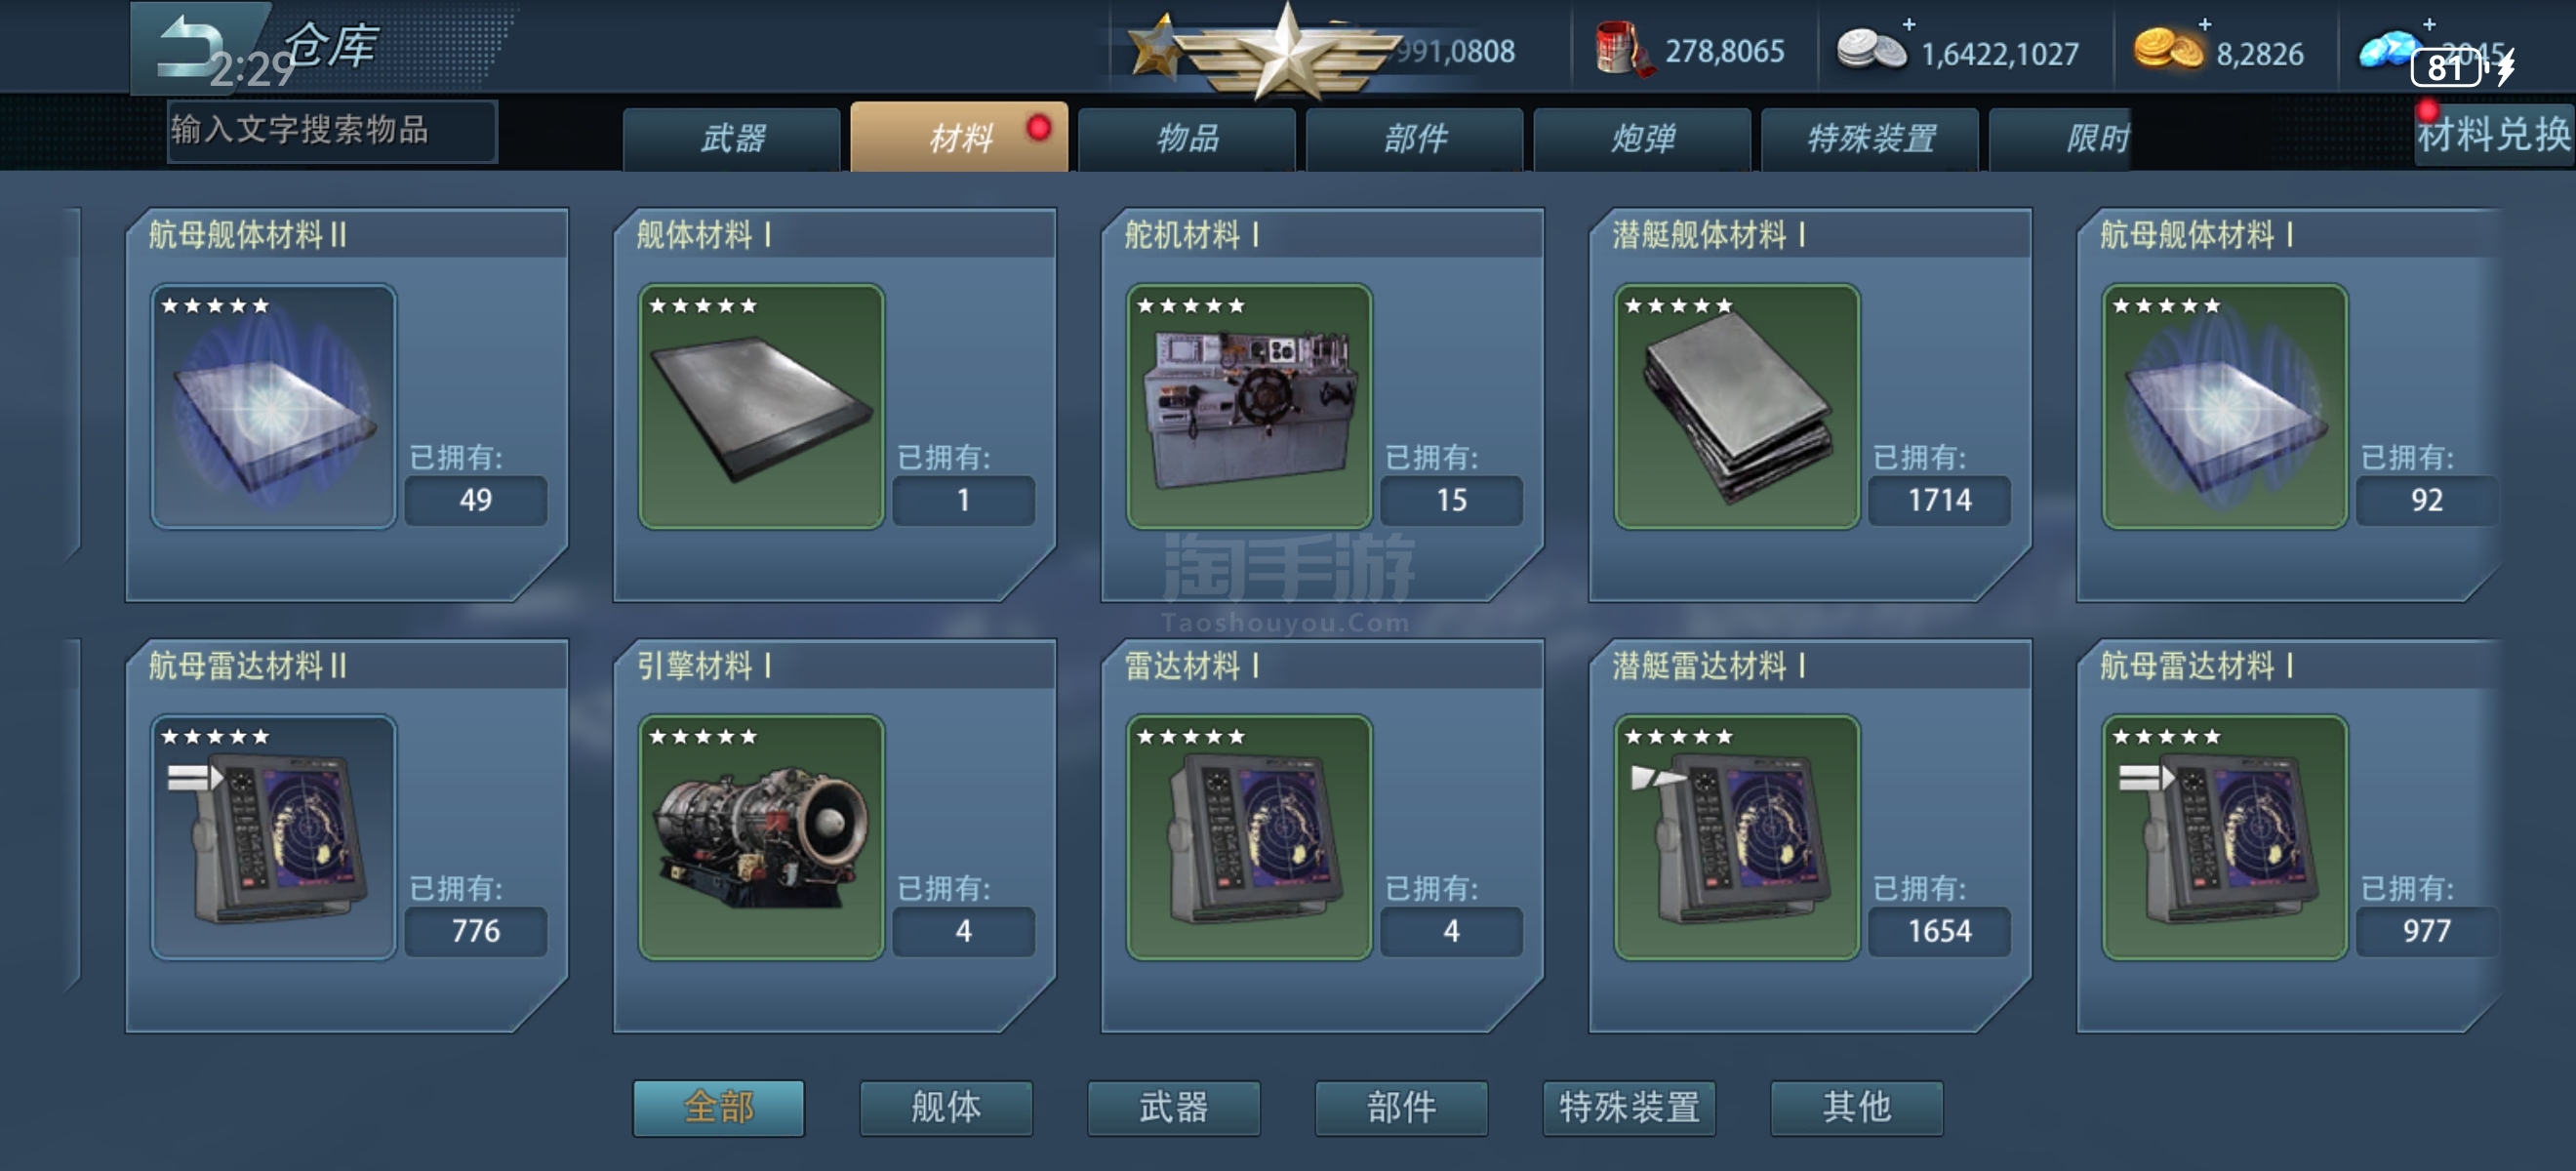
Task: Open the 舵机材料 I helm console icon
Action: [1249, 406]
